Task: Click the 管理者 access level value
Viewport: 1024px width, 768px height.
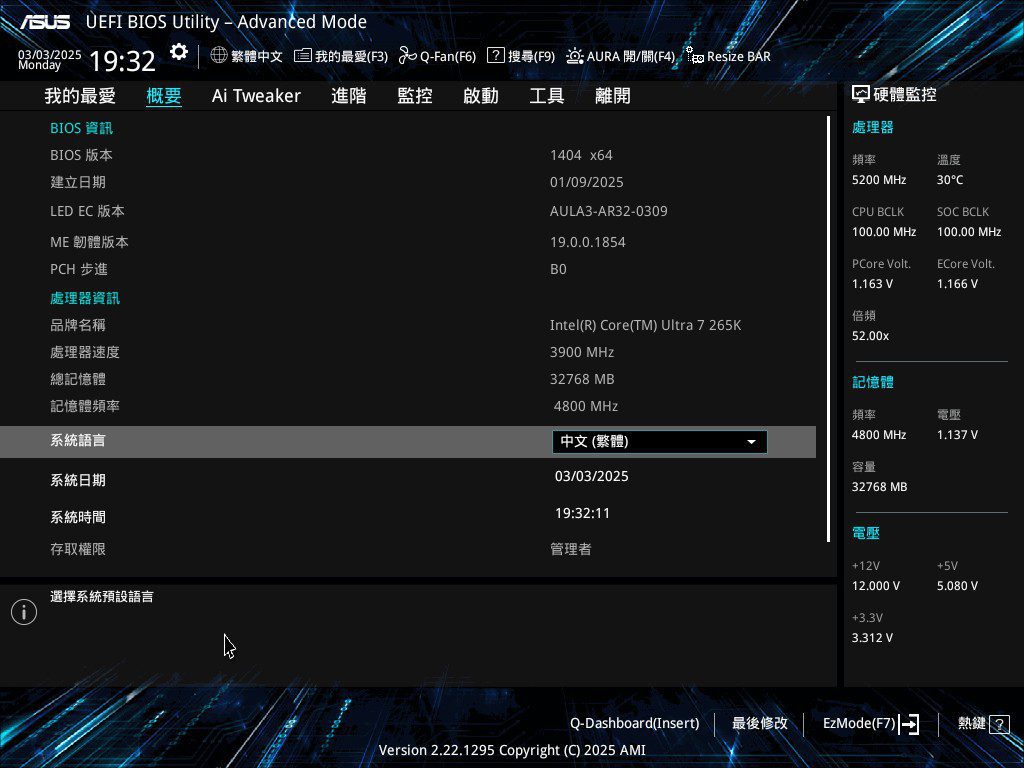Action: tap(571, 549)
